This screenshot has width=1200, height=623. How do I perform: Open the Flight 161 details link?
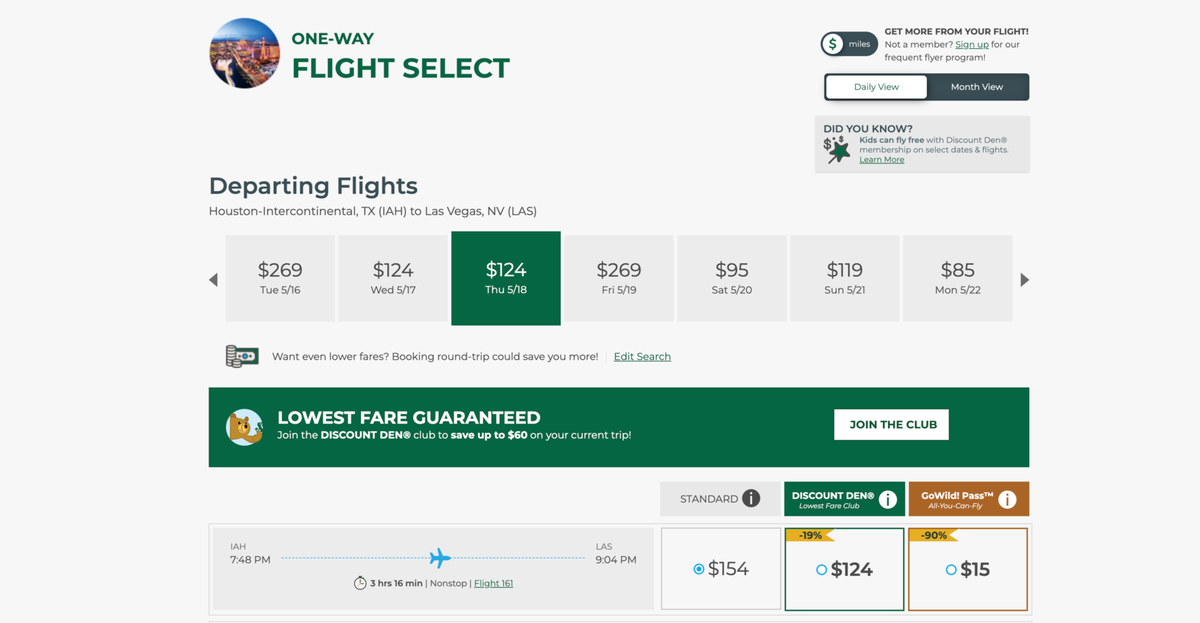click(493, 583)
